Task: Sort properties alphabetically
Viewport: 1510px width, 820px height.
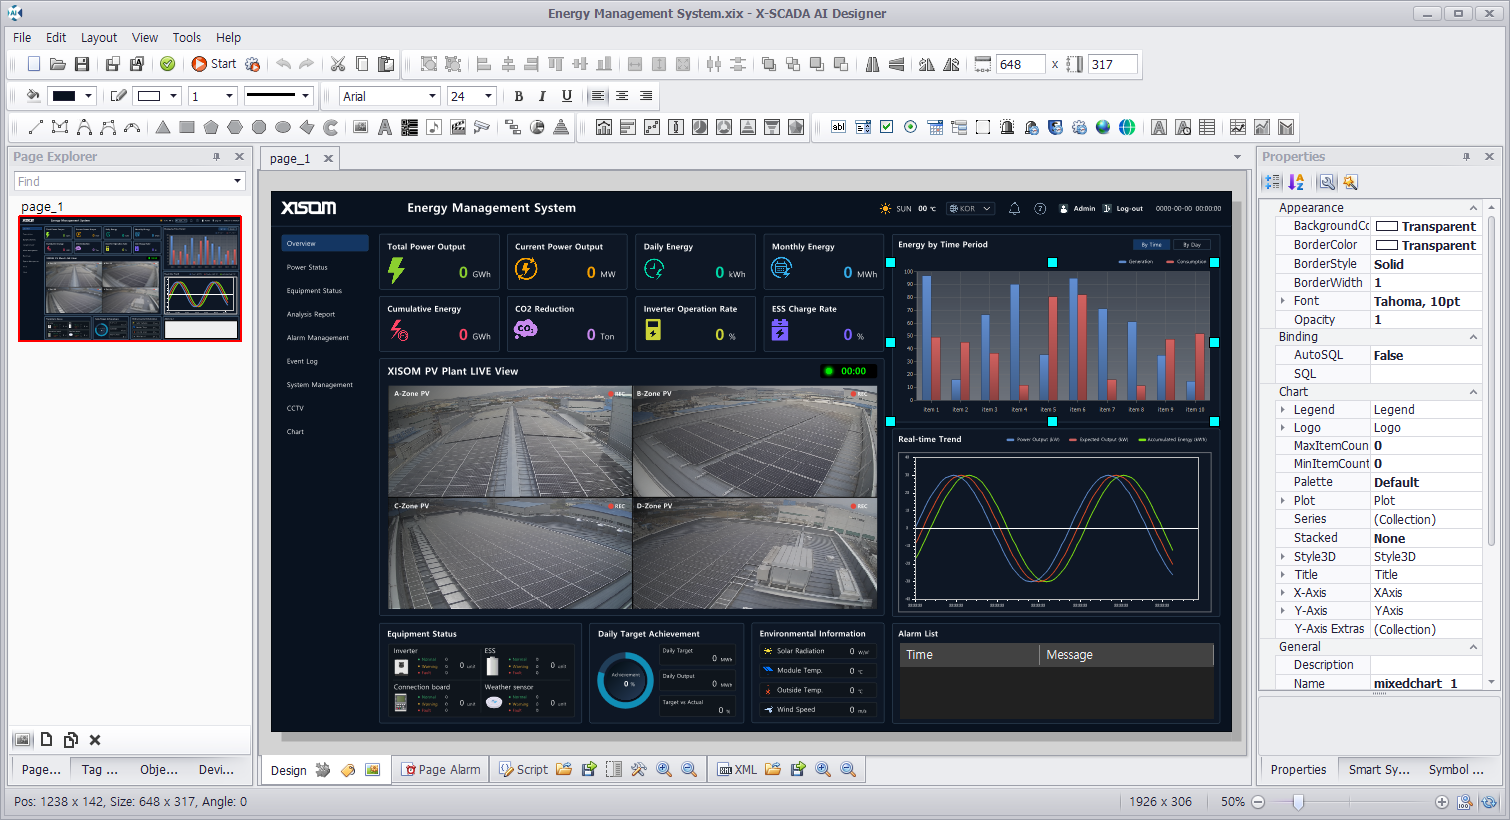Action: (x=1296, y=182)
